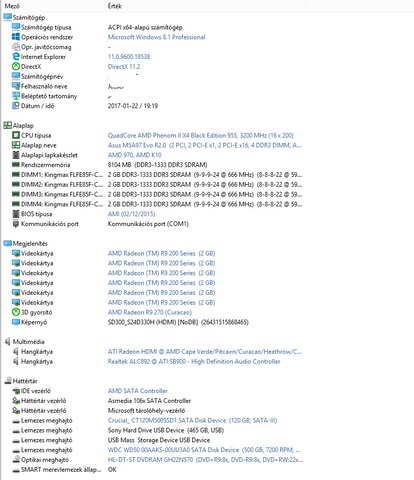
Task: Open the Crucial_CT120M500SSD1 disk link
Action: tap(192, 420)
